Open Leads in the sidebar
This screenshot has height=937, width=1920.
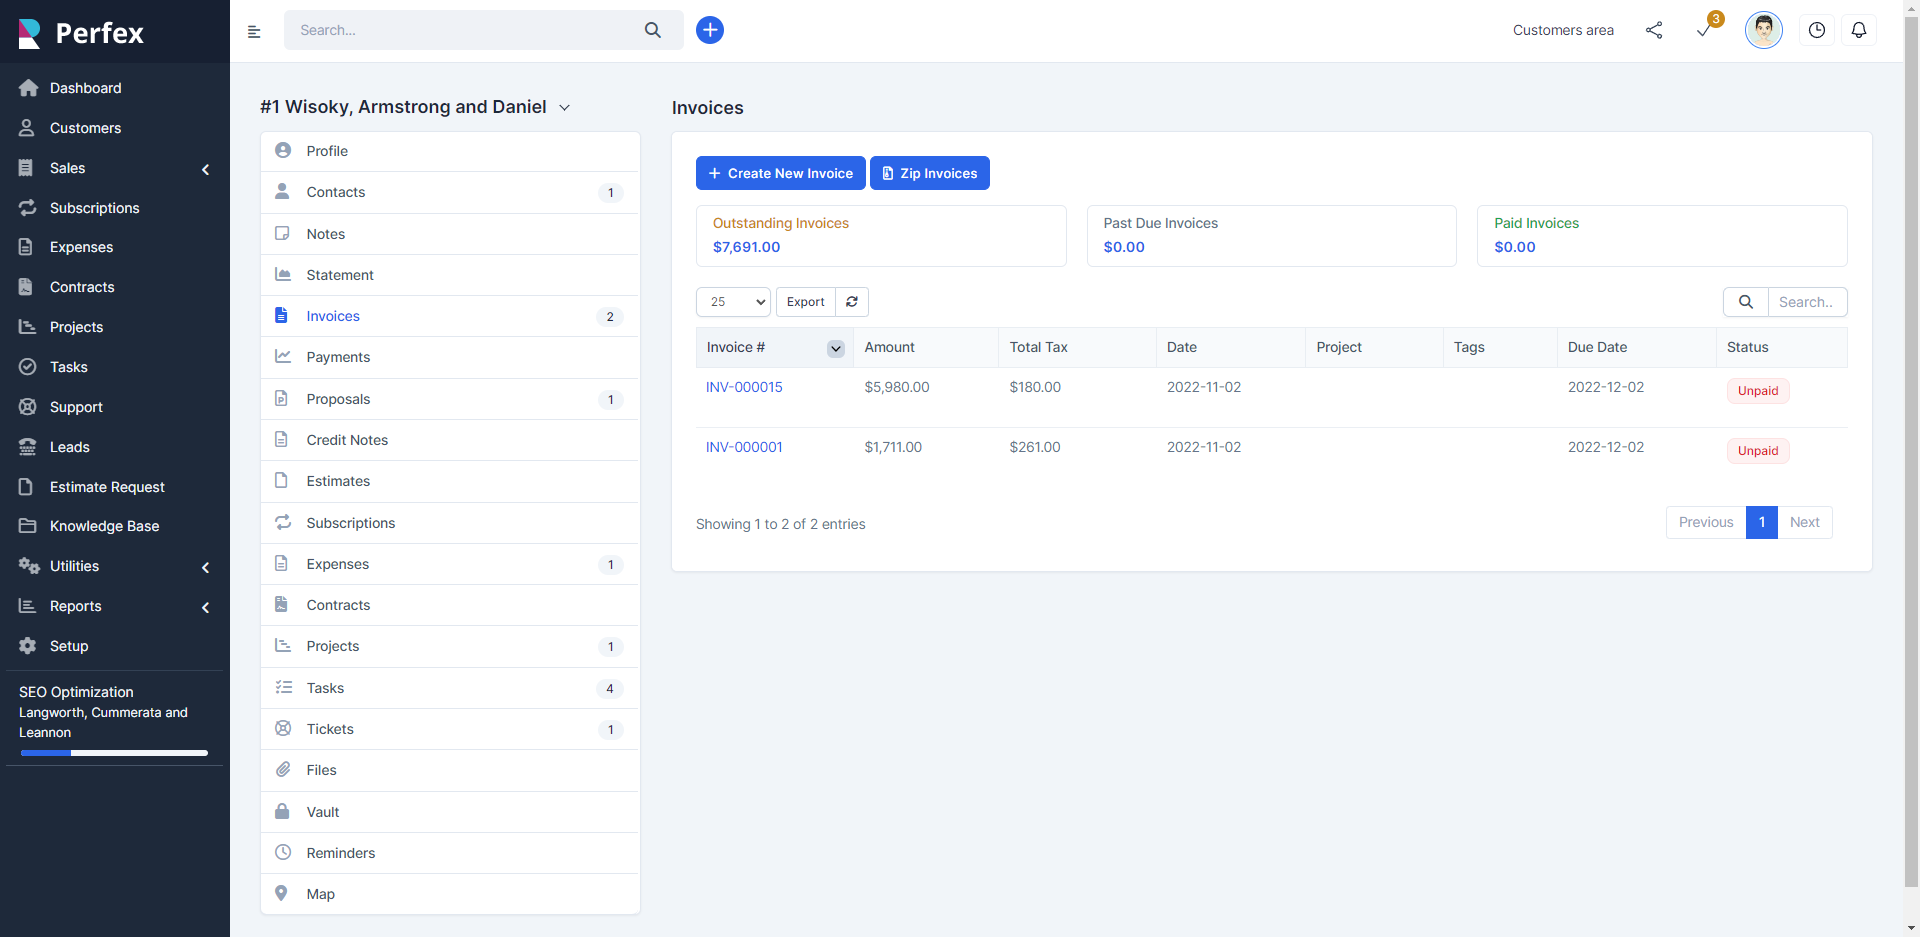(115, 447)
